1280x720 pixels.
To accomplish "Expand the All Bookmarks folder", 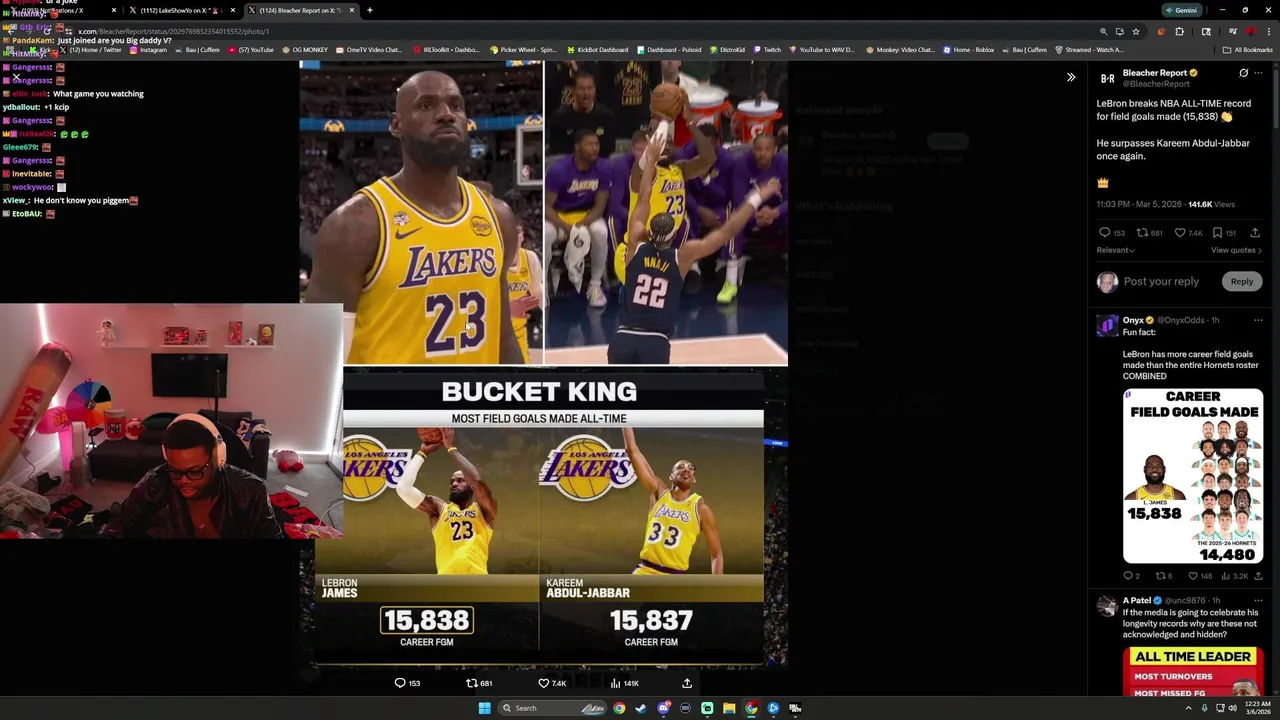I will coord(1247,49).
